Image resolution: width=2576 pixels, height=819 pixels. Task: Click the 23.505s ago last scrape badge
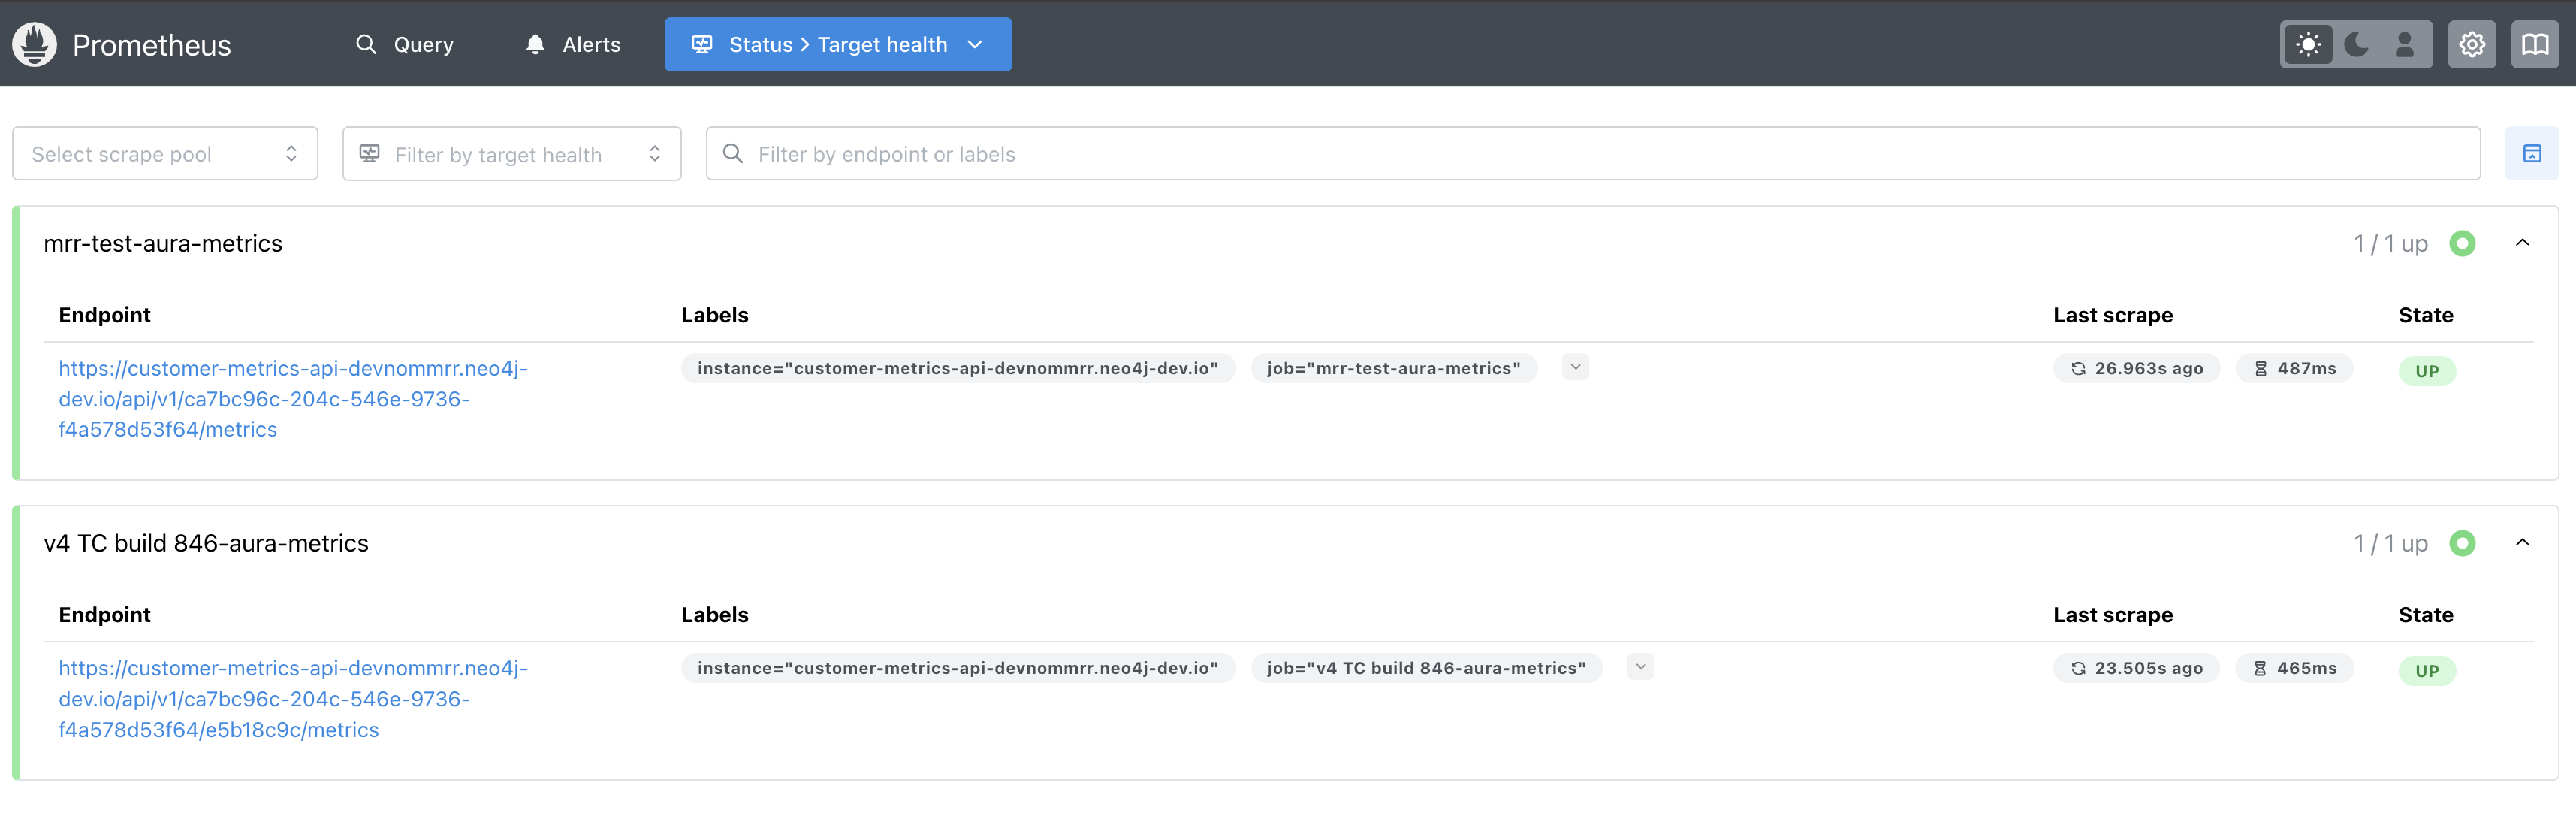pyautogui.click(x=2136, y=668)
